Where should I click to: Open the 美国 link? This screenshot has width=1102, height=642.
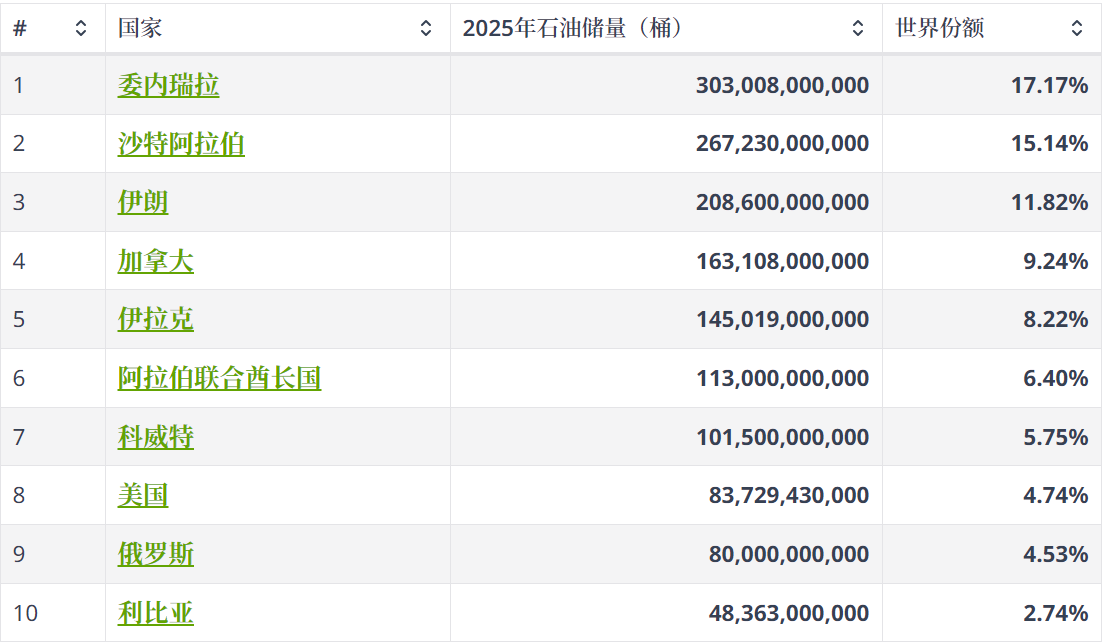point(143,496)
